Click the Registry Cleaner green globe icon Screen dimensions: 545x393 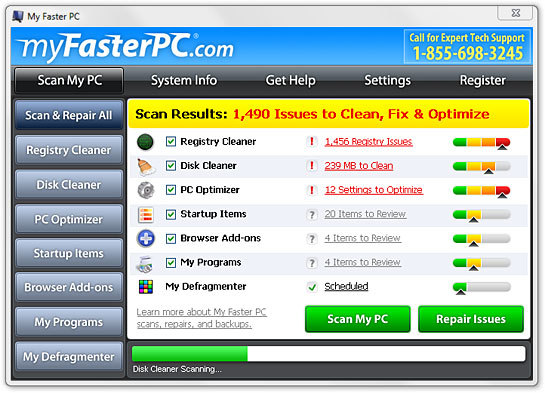pyautogui.click(x=145, y=142)
